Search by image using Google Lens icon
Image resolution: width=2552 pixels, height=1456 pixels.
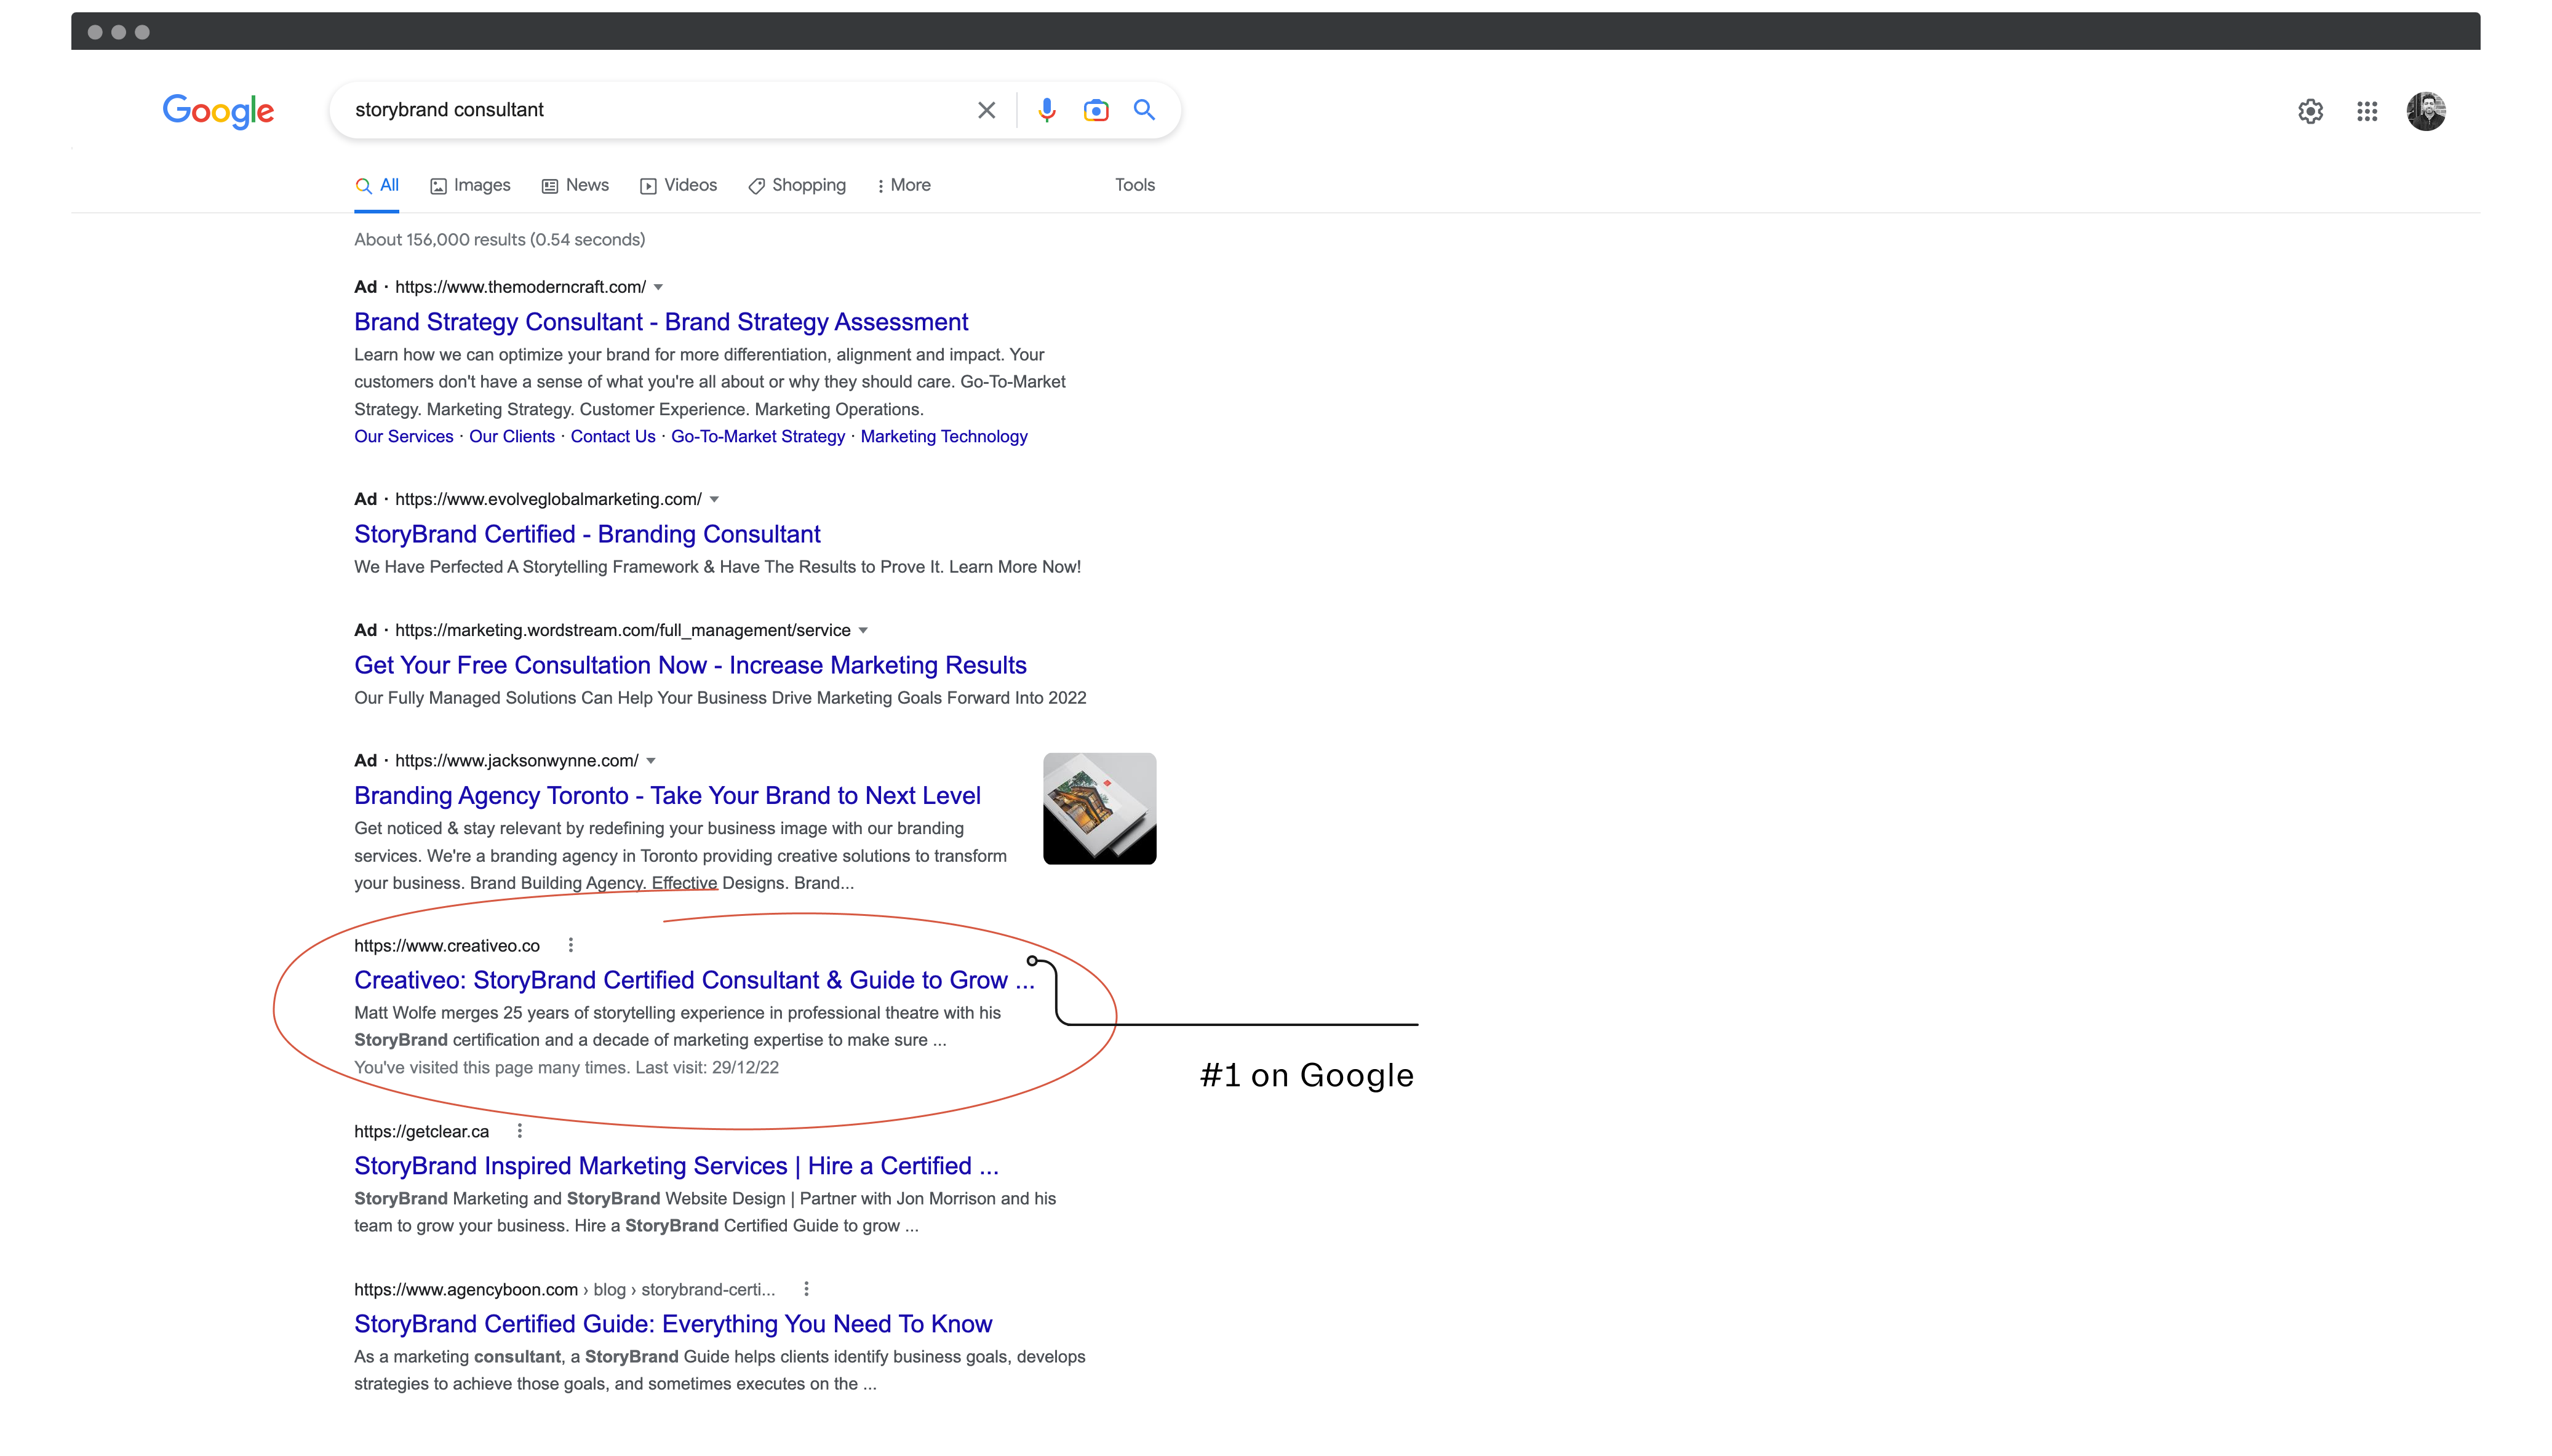pyautogui.click(x=1096, y=110)
